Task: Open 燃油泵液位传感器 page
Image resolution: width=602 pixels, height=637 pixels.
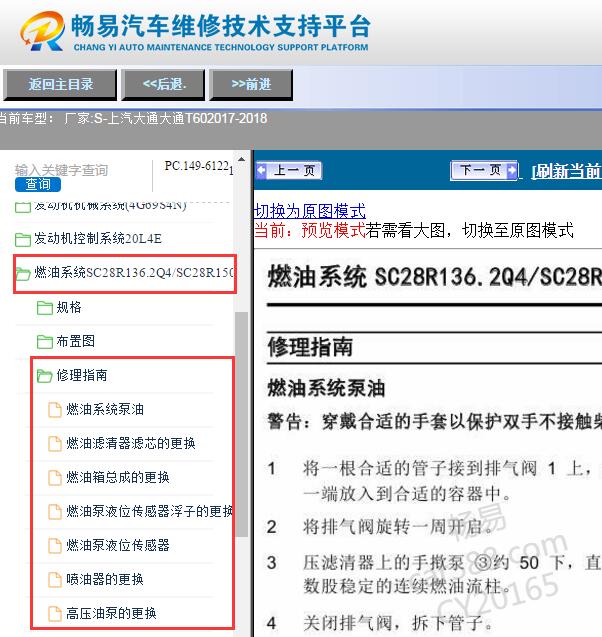Action: (118, 545)
